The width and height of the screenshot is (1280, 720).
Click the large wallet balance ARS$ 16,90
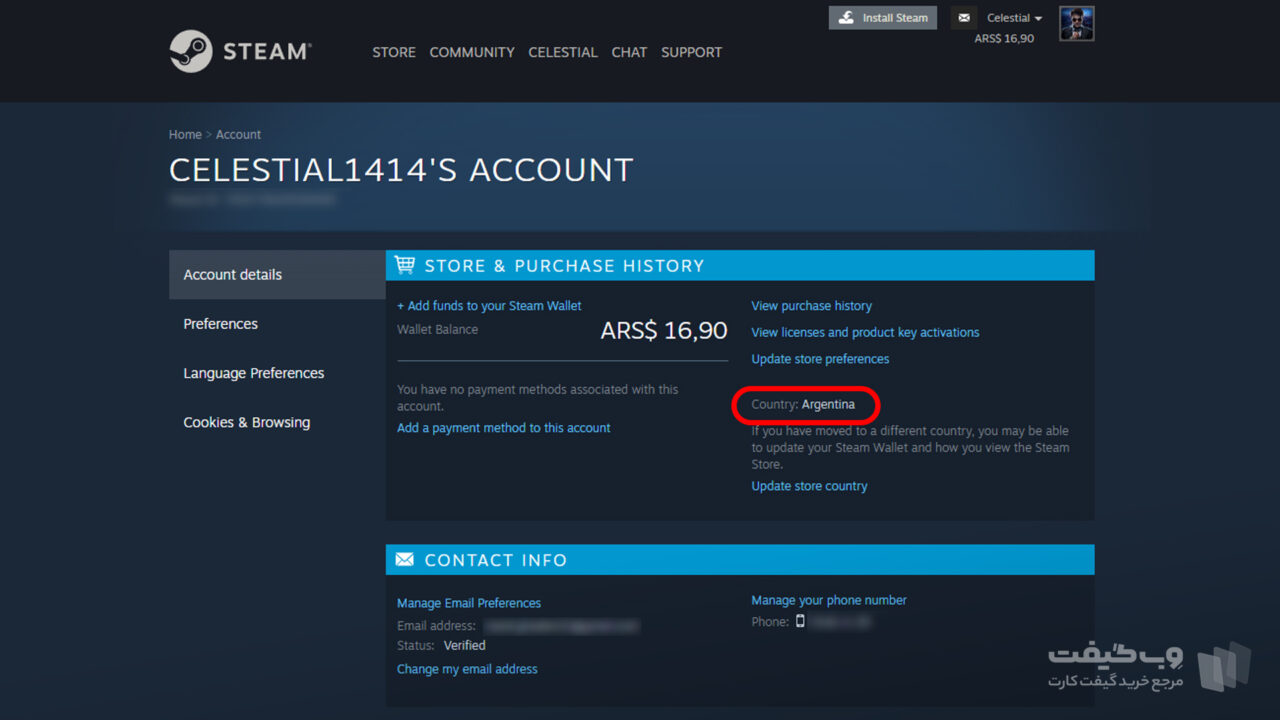tap(664, 331)
